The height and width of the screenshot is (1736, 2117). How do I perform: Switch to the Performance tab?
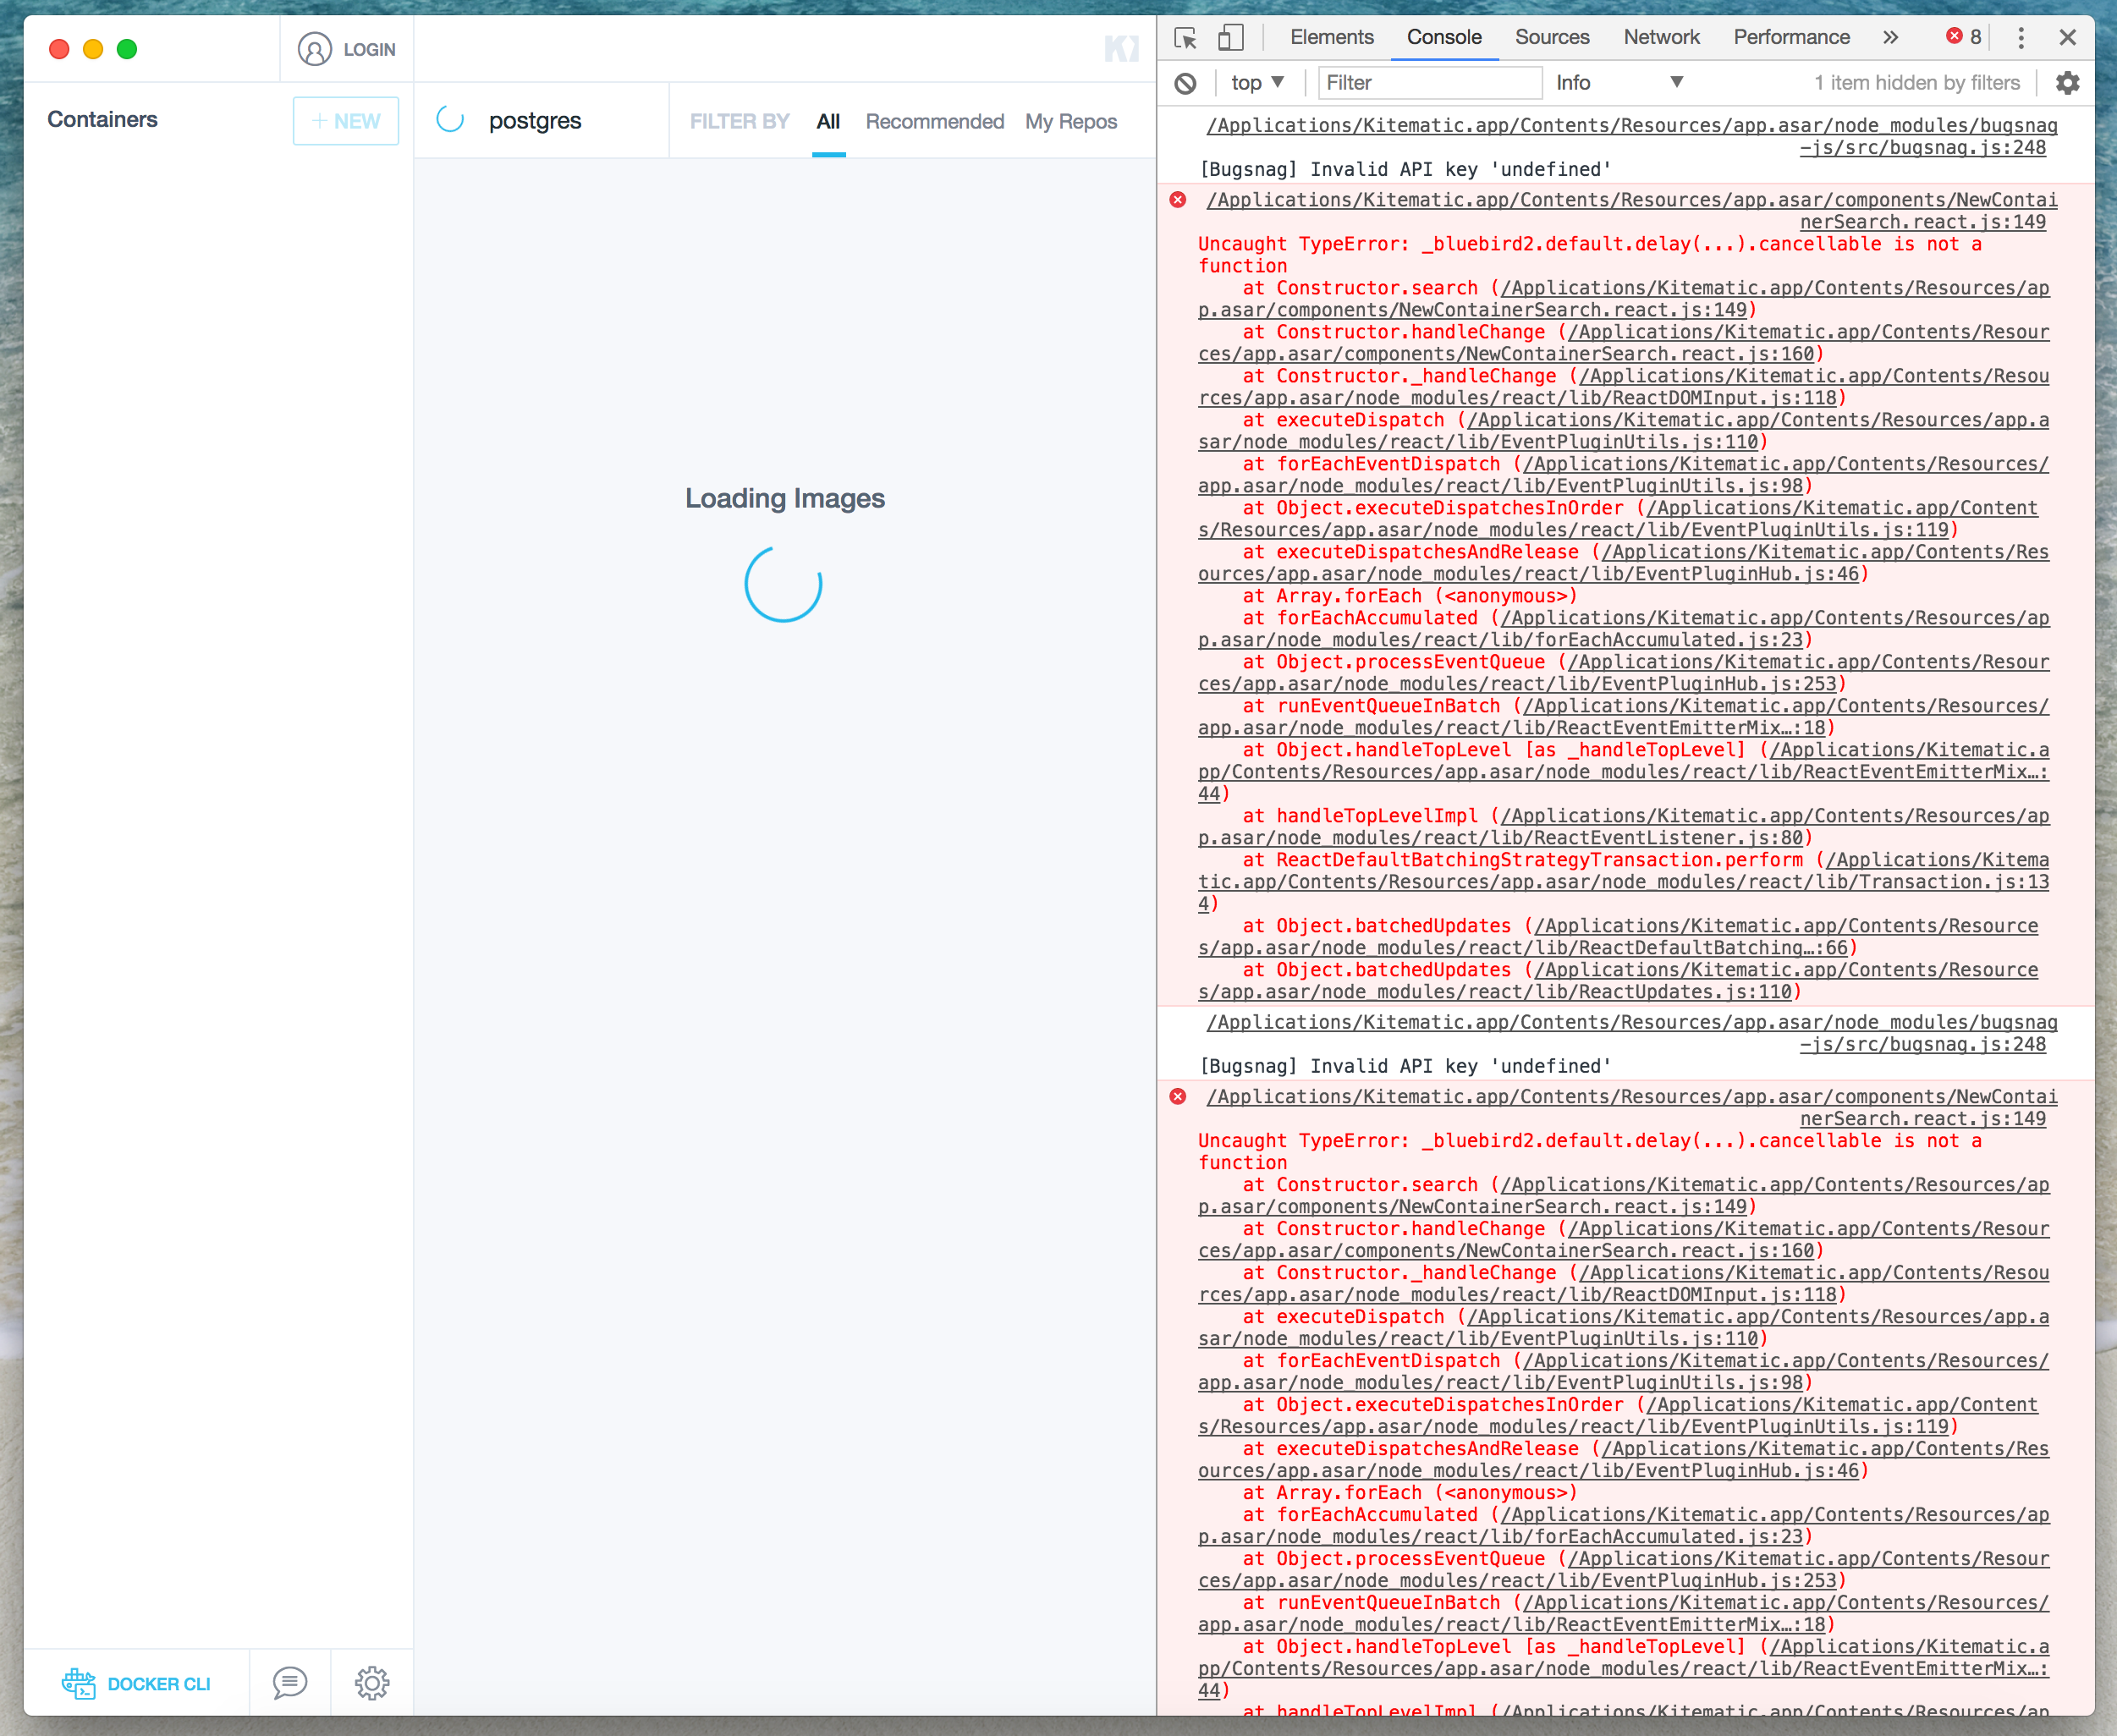click(1791, 37)
